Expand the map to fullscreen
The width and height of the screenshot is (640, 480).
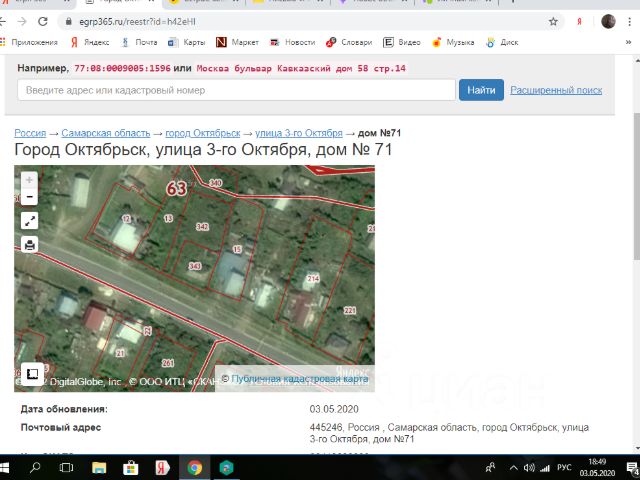click(29, 221)
